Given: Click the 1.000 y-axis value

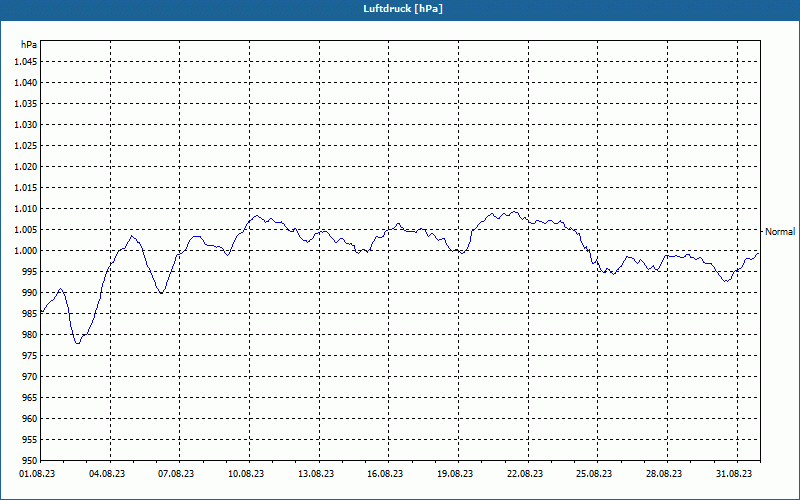Looking at the screenshot, I should (26, 251).
